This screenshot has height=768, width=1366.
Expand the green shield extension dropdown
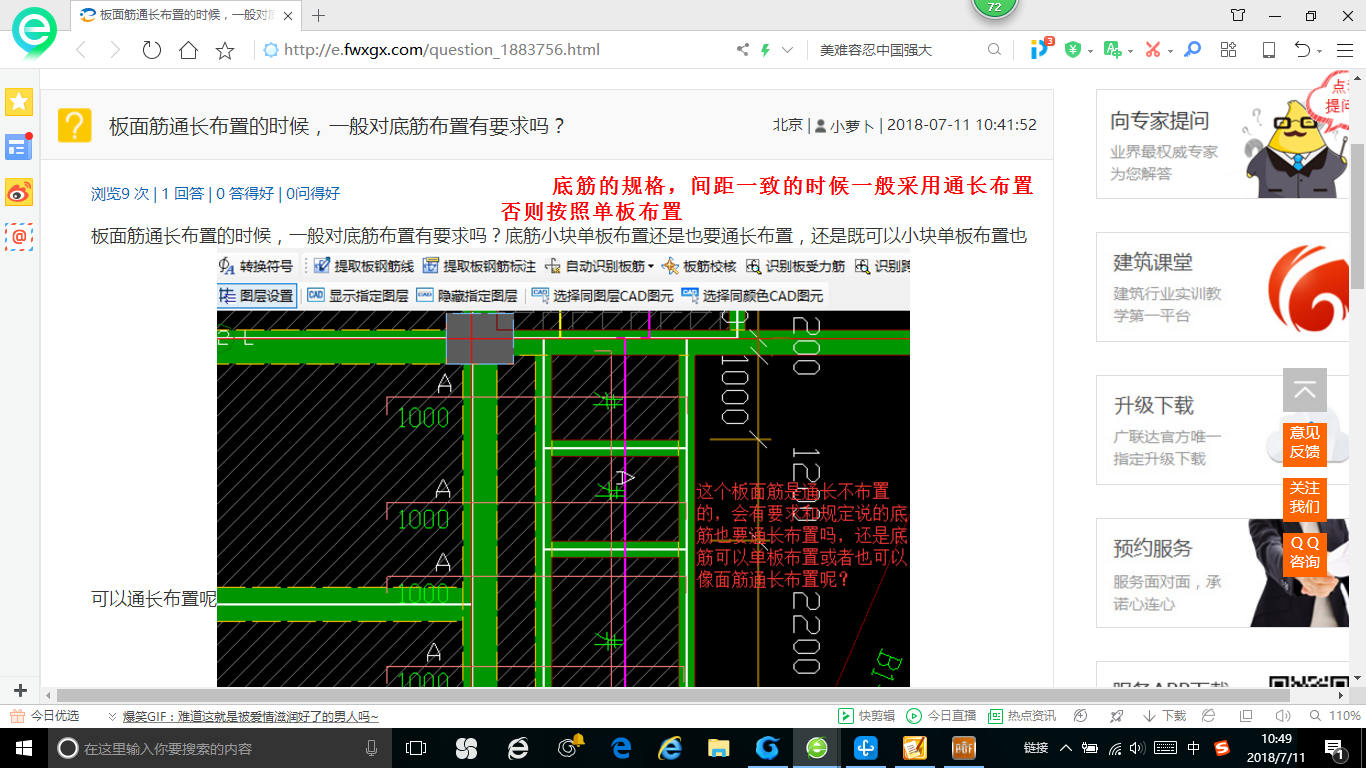pyautogui.click(x=1089, y=51)
